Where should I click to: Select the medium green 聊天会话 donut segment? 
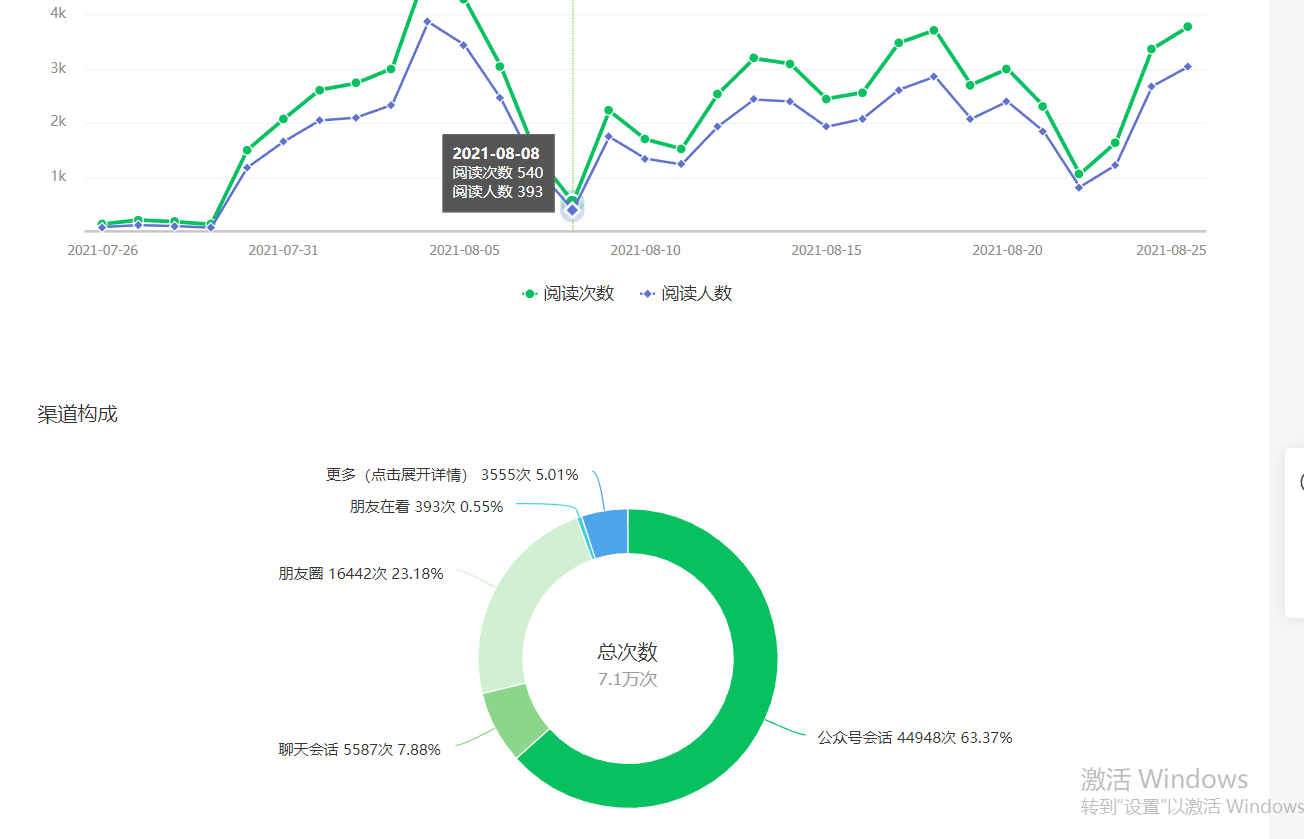pos(514,718)
